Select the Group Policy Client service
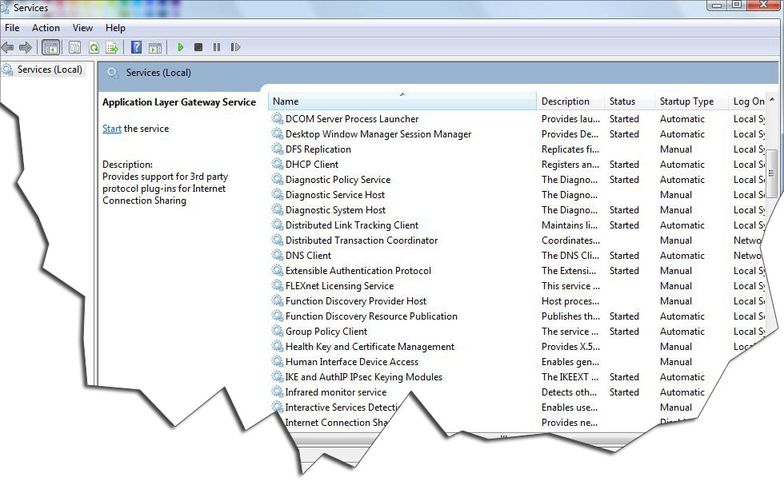The width and height of the screenshot is (784, 485). [326, 332]
